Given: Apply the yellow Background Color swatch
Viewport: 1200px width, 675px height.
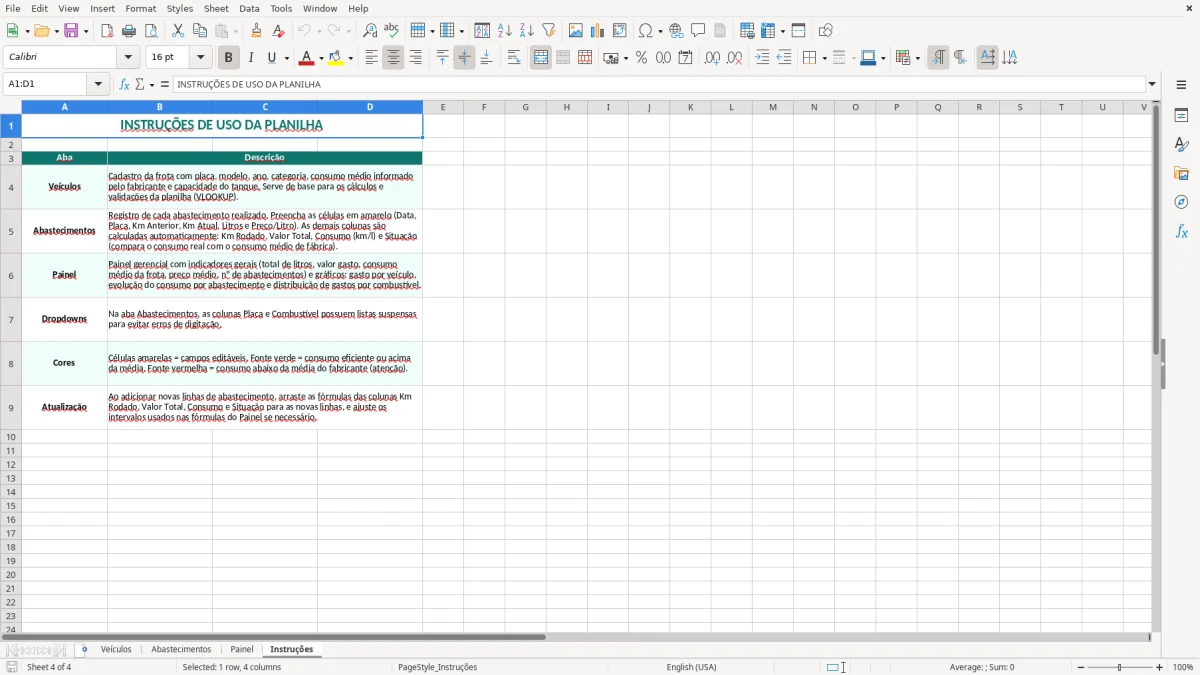Looking at the screenshot, I should pos(336,58).
